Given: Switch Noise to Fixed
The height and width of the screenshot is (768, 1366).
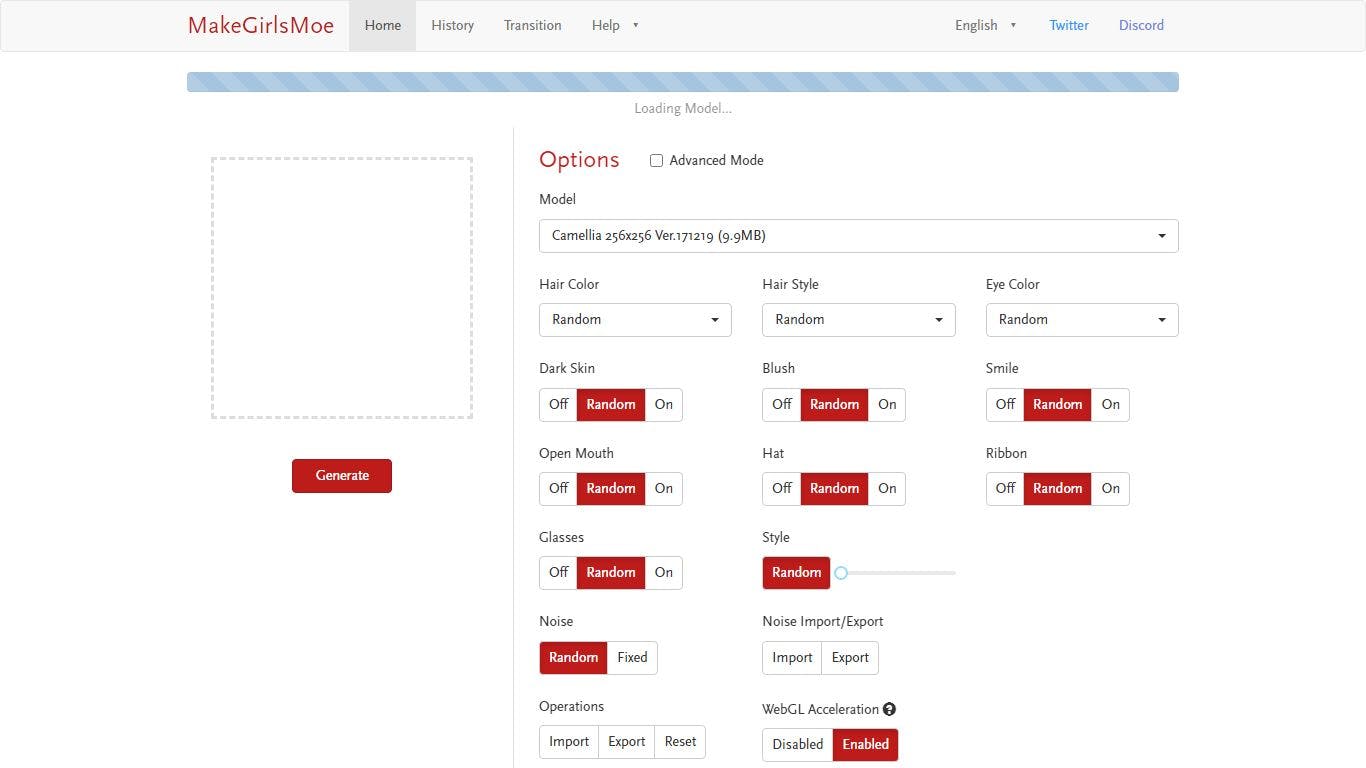Looking at the screenshot, I should (632, 657).
